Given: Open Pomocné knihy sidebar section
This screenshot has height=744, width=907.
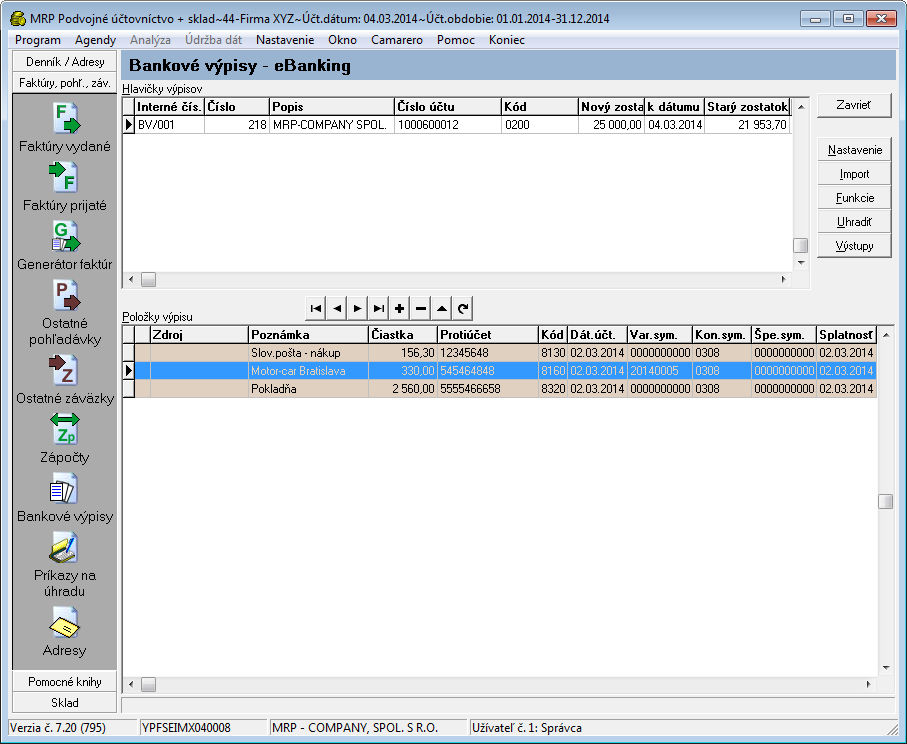Looking at the screenshot, I should [x=65, y=682].
